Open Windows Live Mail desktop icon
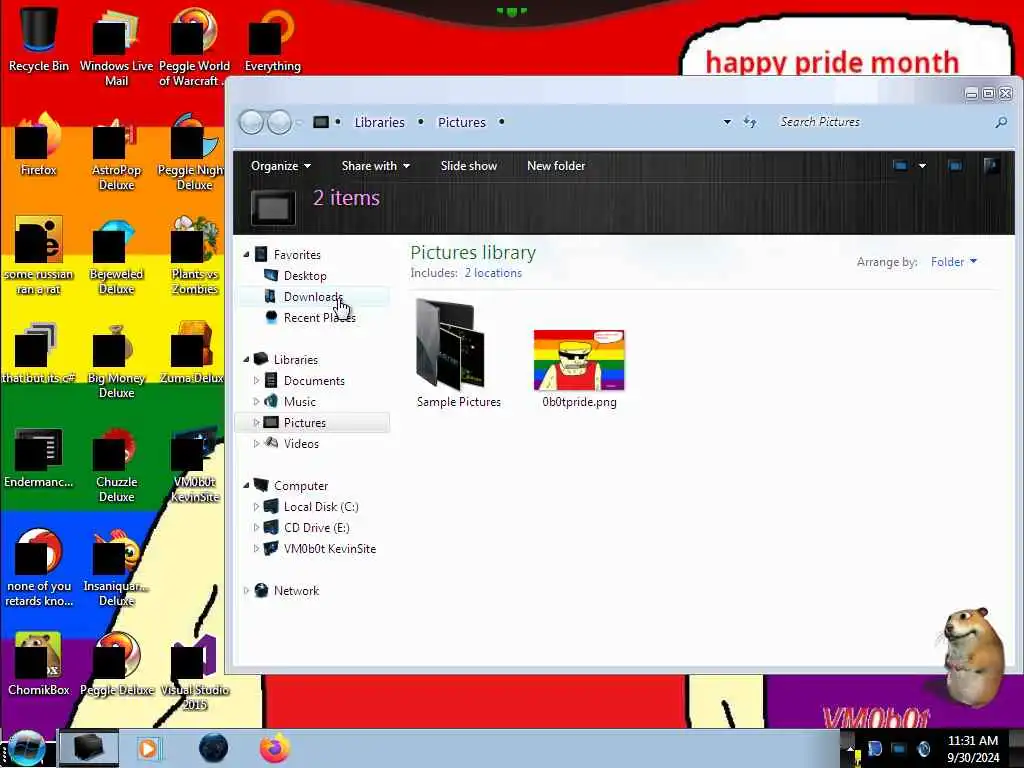 pos(116,46)
